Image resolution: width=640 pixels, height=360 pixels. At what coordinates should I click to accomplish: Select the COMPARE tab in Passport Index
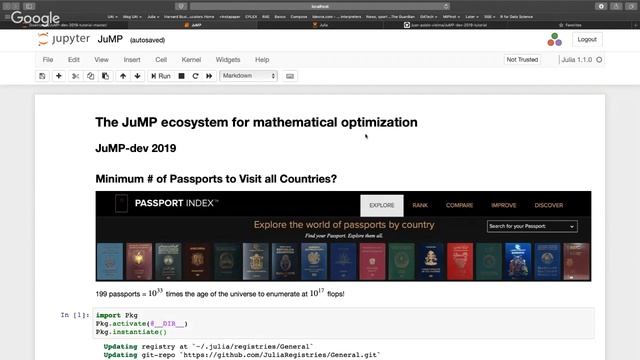coord(459,205)
